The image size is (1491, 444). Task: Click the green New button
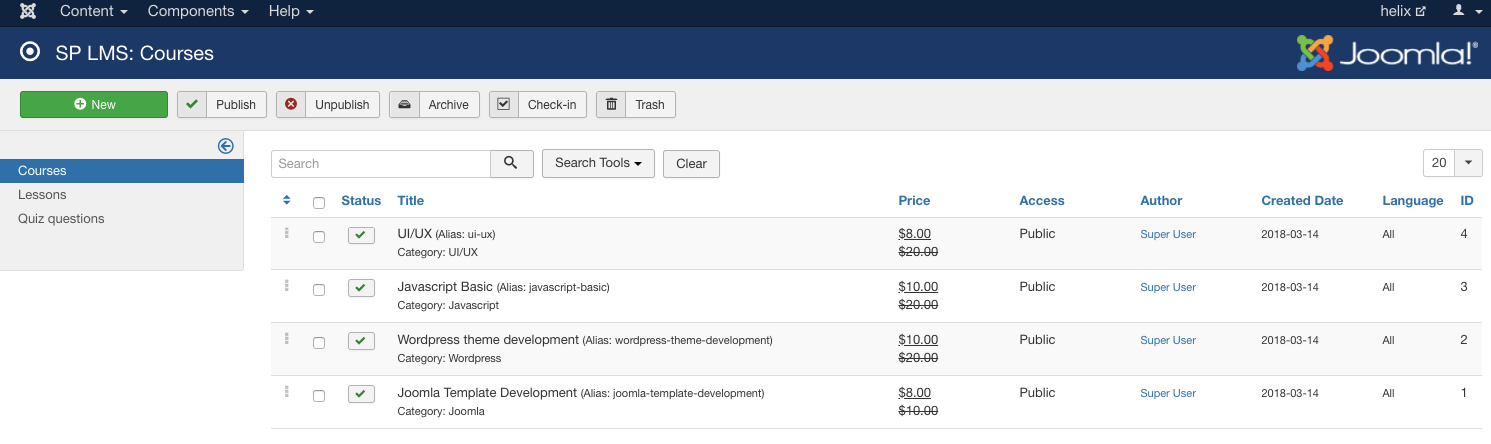[94, 104]
